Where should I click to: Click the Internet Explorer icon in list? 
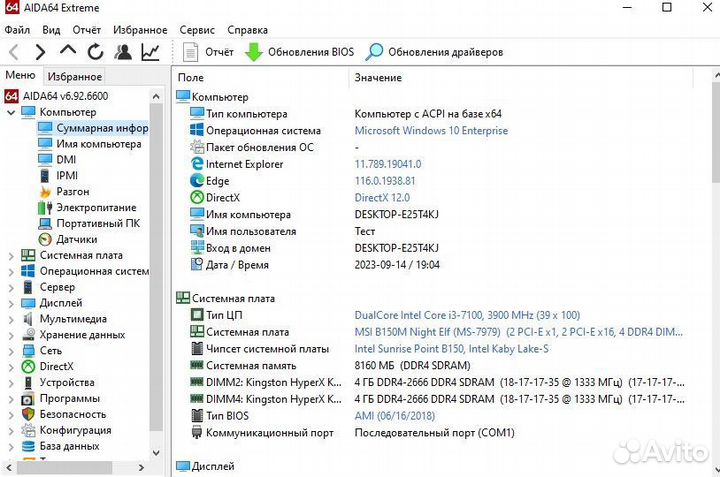197,164
